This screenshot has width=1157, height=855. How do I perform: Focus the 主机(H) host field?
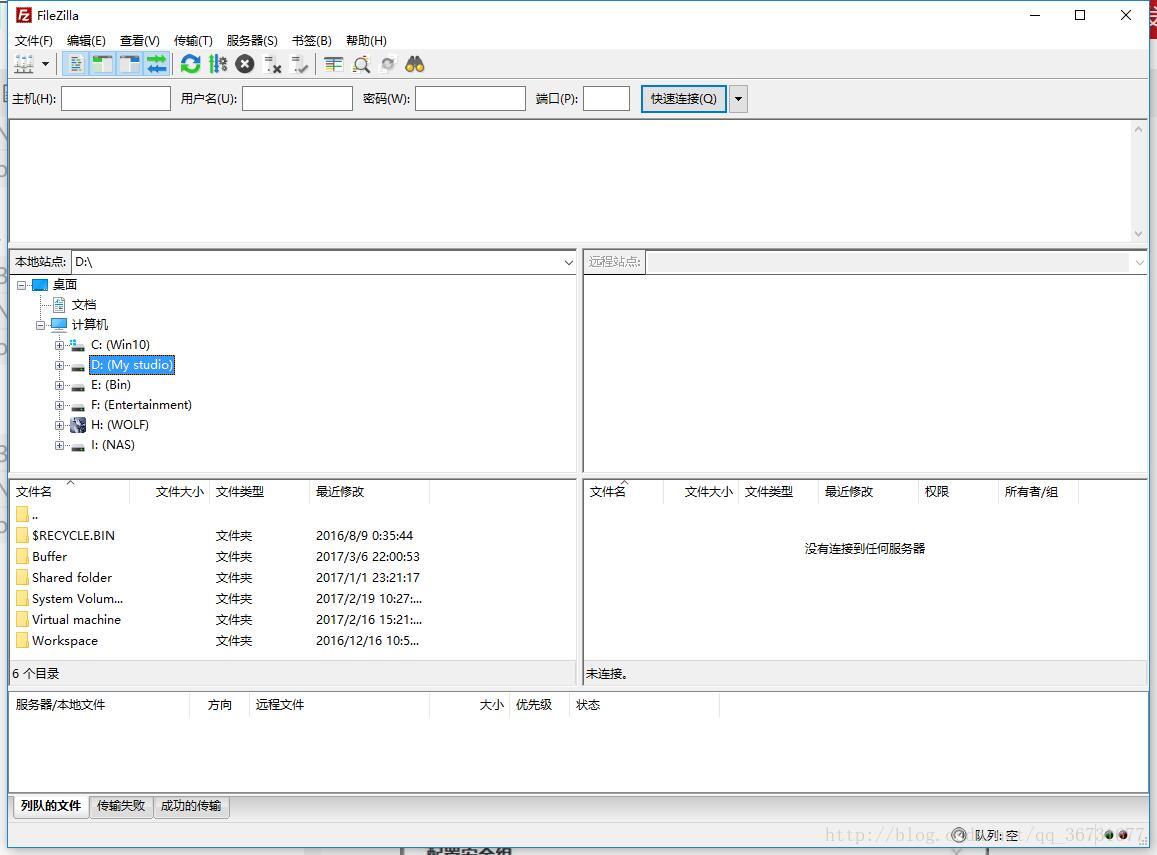click(x=116, y=99)
